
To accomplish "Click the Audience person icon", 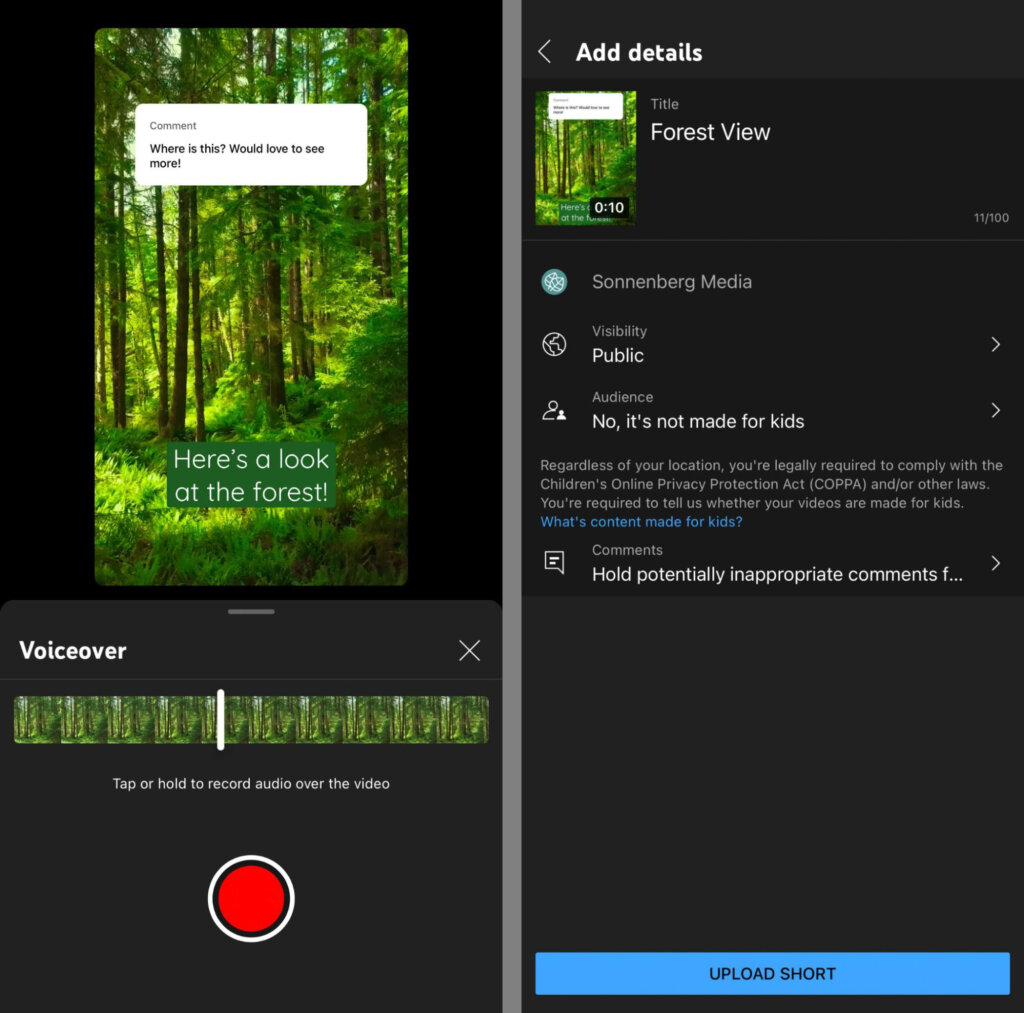I will click(x=554, y=410).
